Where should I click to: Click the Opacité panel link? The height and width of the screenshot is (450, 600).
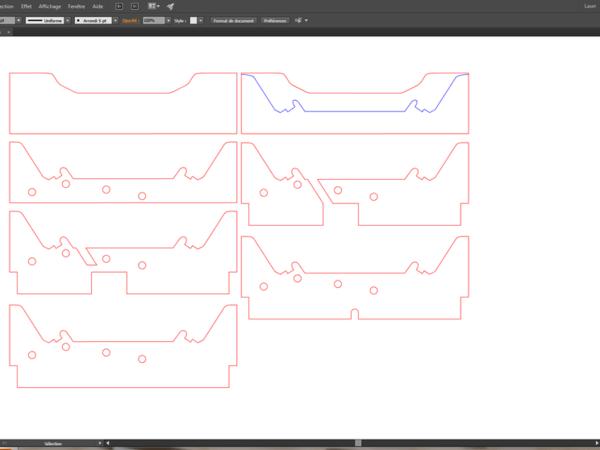click(x=130, y=20)
